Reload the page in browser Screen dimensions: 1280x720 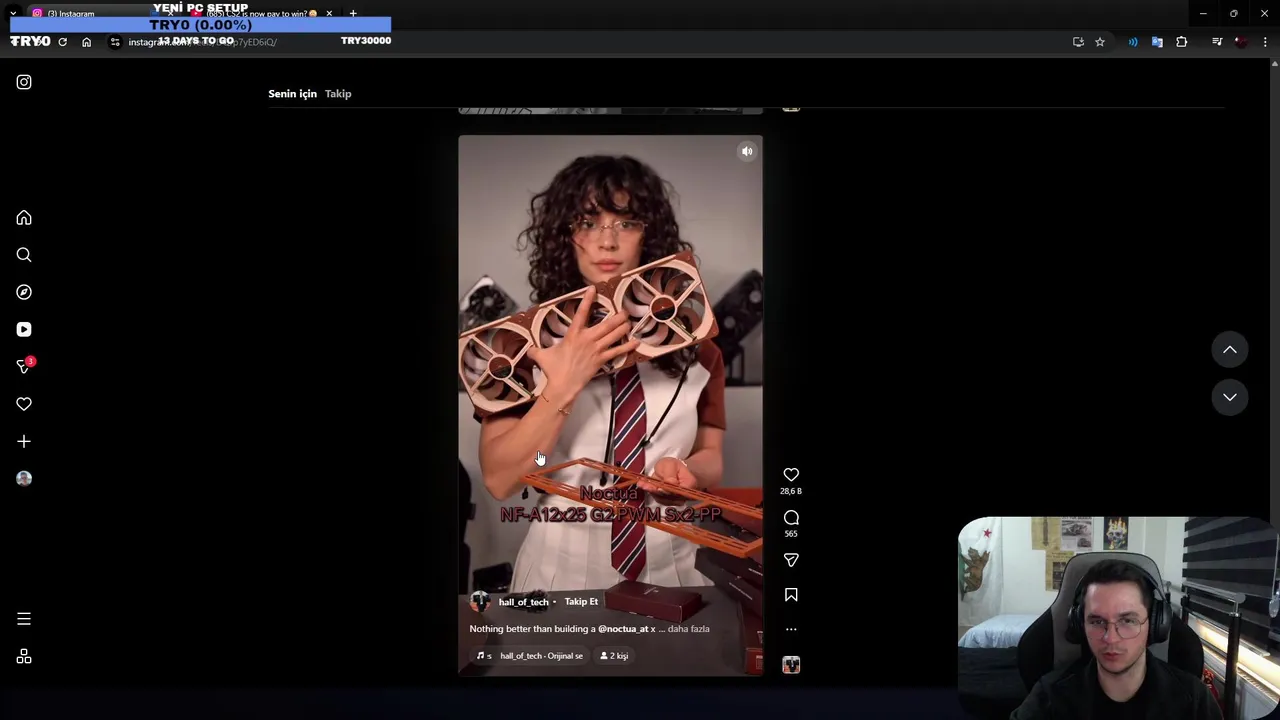pos(62,42)
